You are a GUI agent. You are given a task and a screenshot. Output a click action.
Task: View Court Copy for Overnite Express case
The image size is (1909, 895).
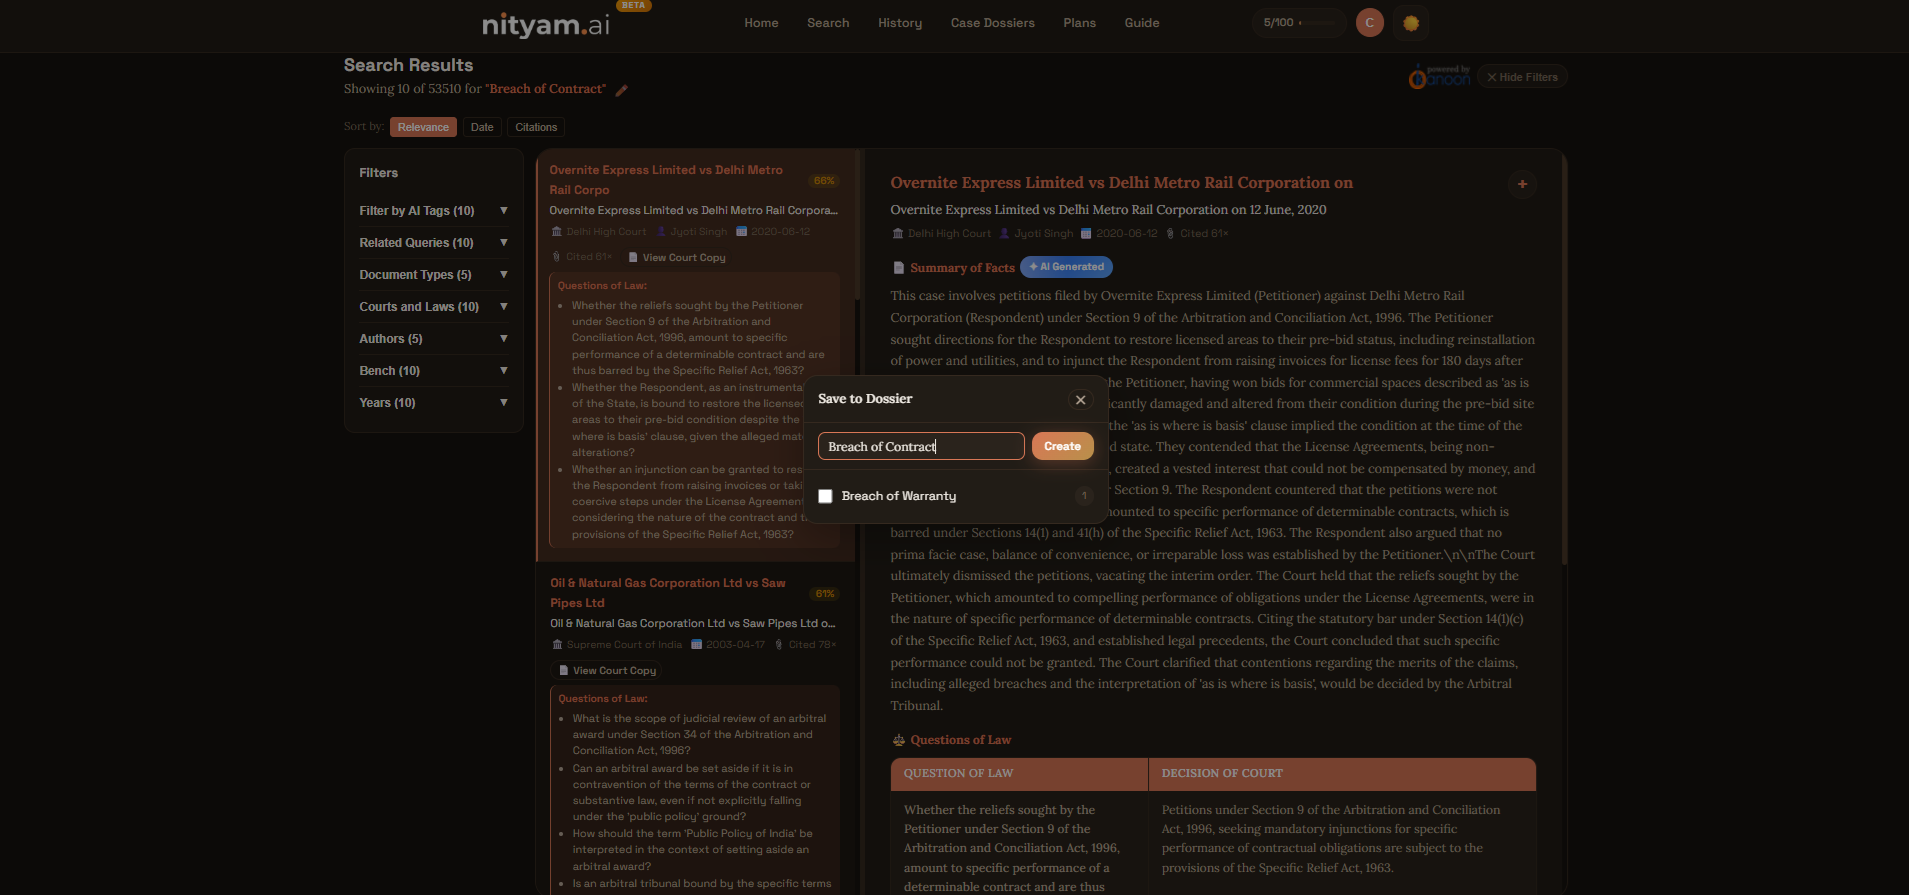point(677,258)
